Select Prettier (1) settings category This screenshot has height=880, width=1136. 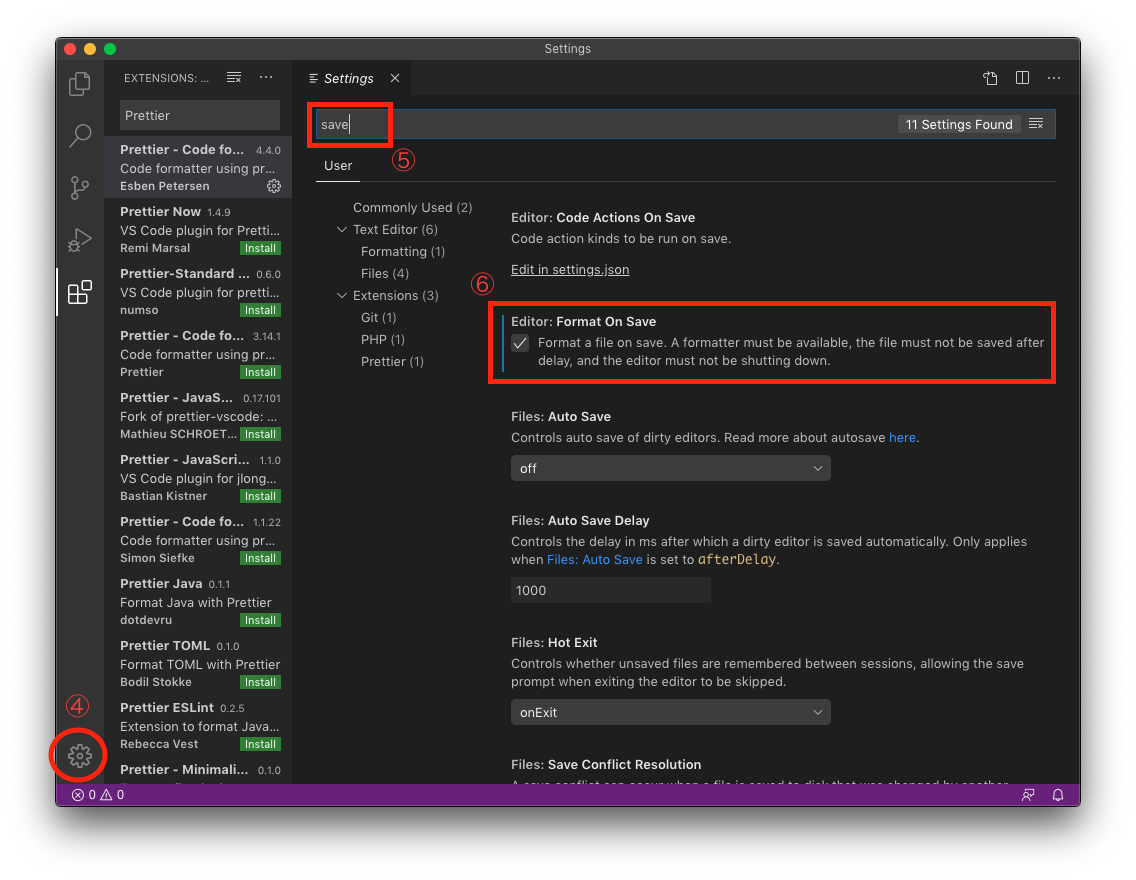(392, 361)
